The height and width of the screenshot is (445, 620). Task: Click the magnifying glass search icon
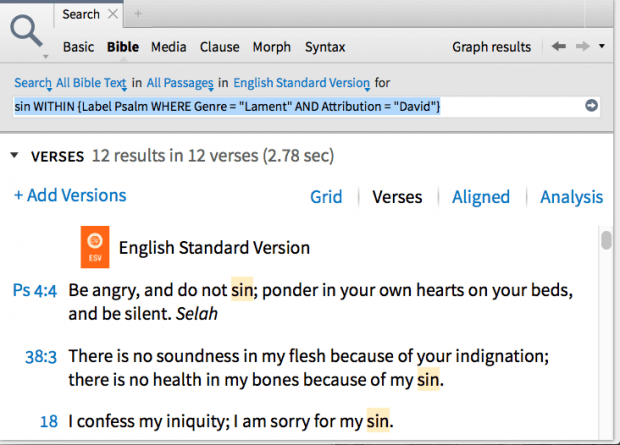click(26, 31)
